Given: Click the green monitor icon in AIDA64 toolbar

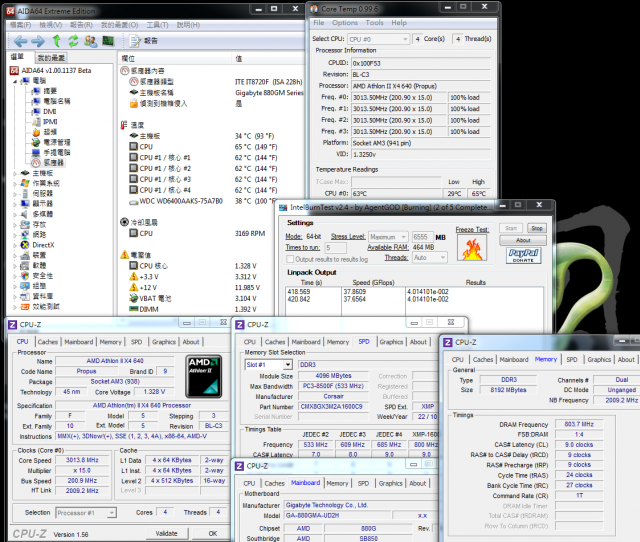Looking at the screenshot, I should tap(108, 41).
